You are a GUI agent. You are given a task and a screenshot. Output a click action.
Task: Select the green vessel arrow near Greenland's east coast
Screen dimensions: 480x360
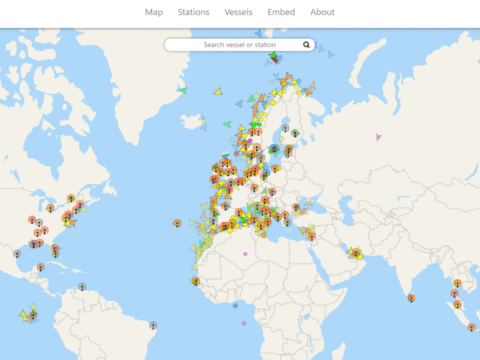pyautogui.click(x=182, y=90)
